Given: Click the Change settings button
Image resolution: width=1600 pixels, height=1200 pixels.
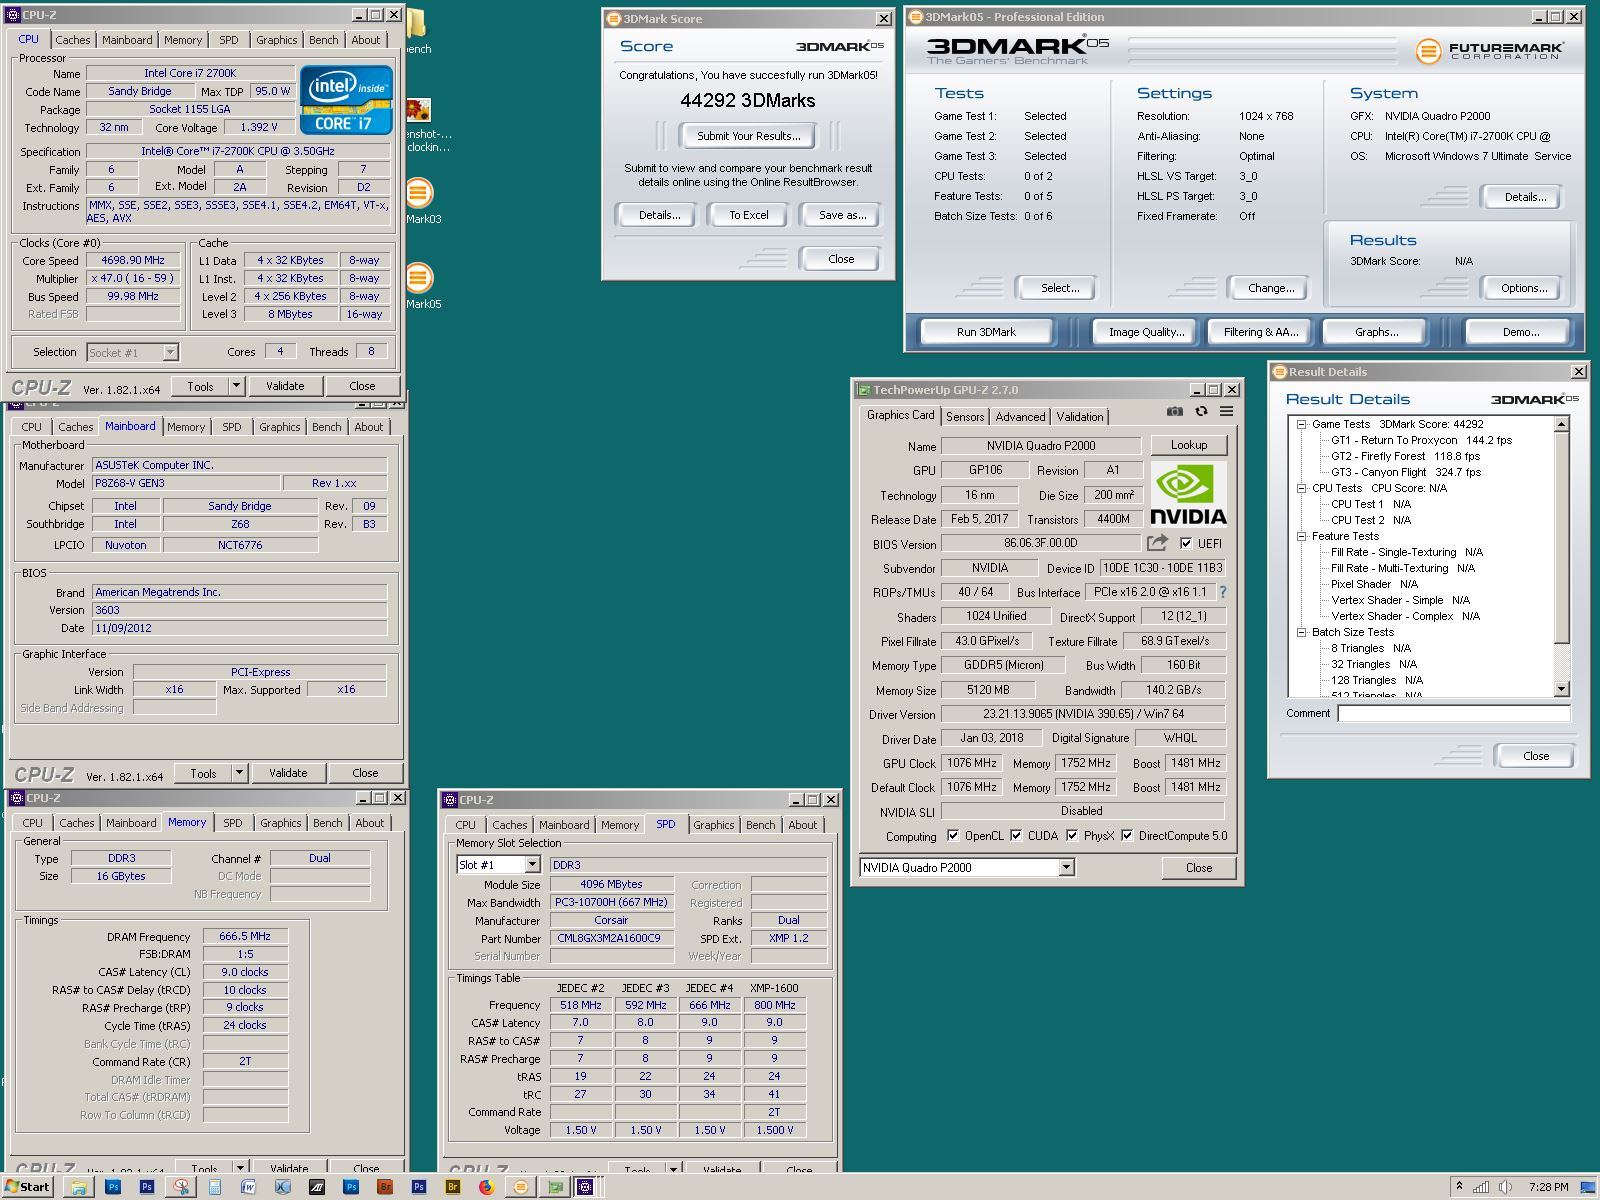Looking at the screenshot, I should (1270, 288).
